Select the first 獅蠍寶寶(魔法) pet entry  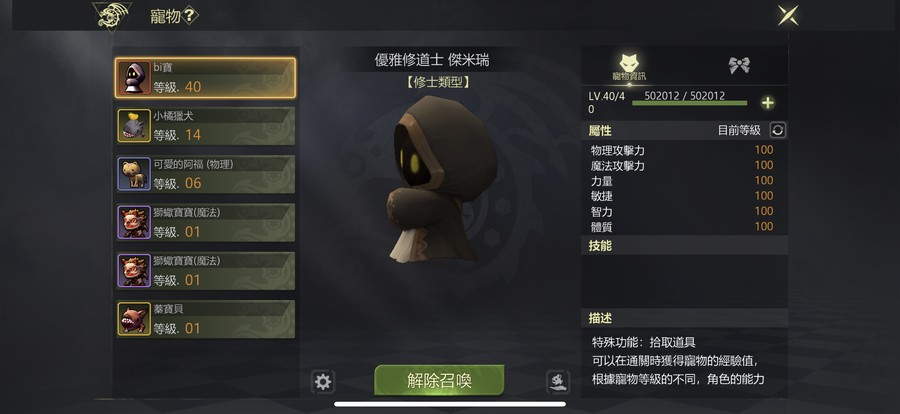pos(205,222)
